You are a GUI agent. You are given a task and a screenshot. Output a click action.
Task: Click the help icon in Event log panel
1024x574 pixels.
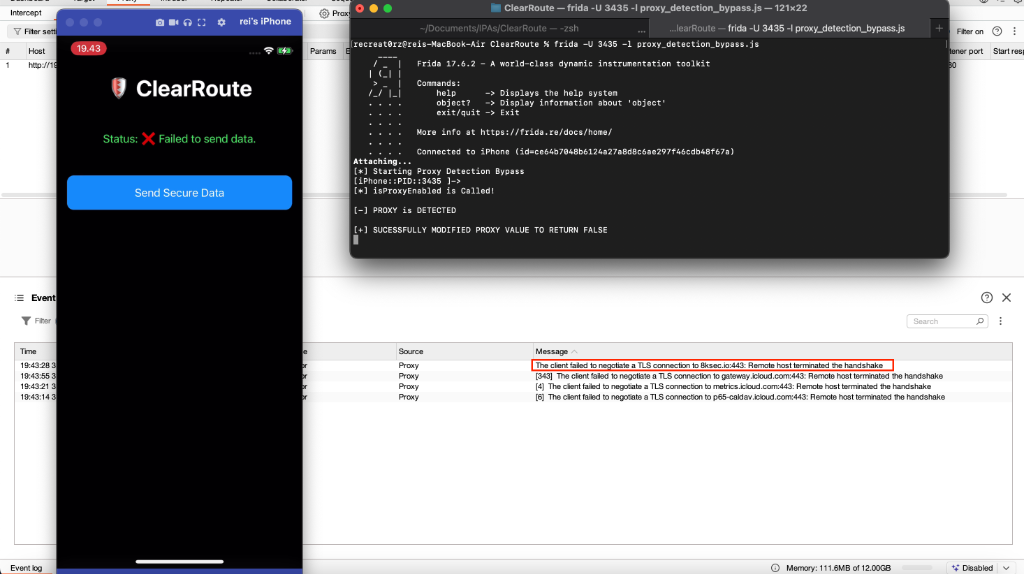tap(986, 297)
